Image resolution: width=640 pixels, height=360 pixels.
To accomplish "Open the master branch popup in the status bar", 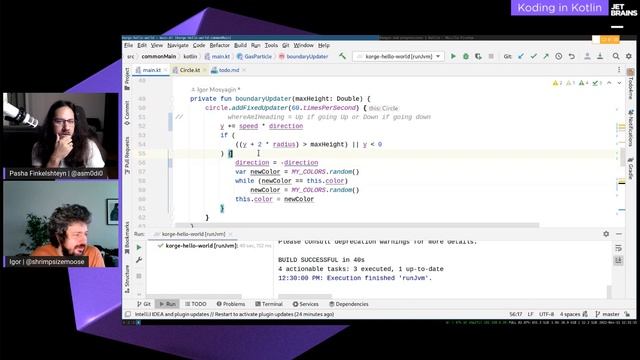I will 608,314.
